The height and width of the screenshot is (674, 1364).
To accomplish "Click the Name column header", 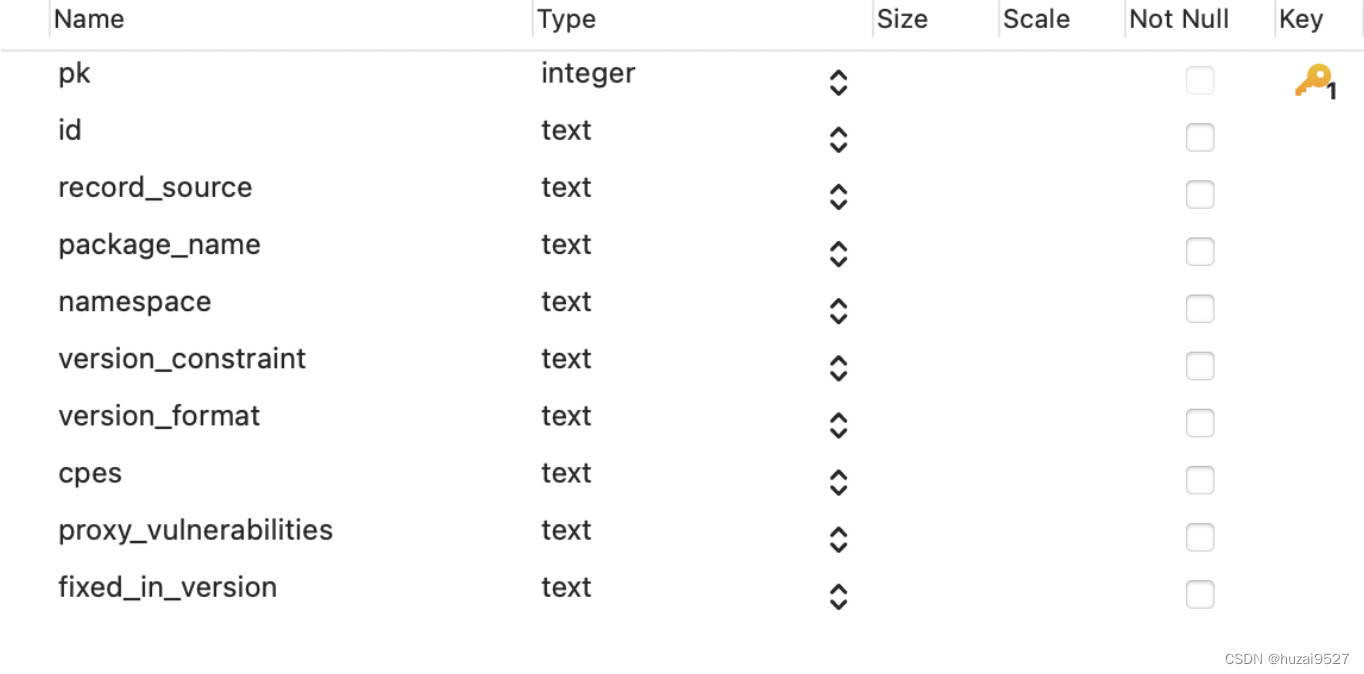I will (89, 19).
